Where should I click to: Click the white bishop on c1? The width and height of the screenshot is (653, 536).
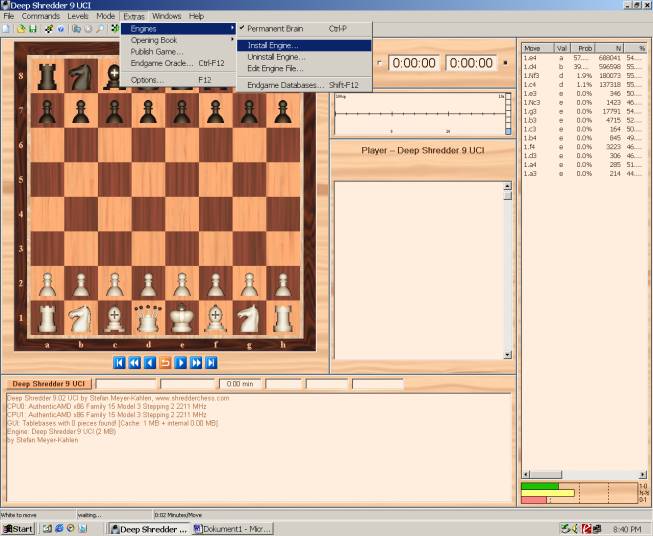click(115, 318)
